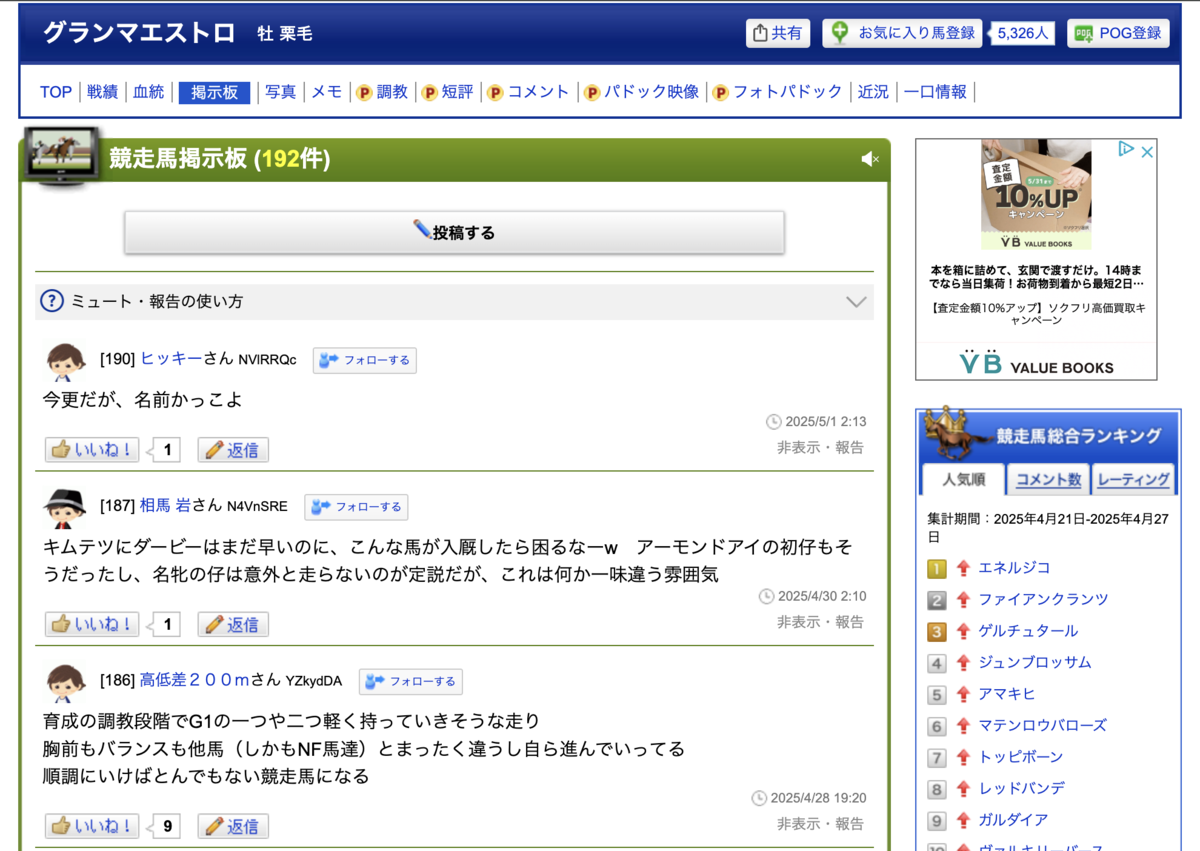Open the premium 調教 tab
The width and height of the screenshot is (1200, 851).
(382, 92)
